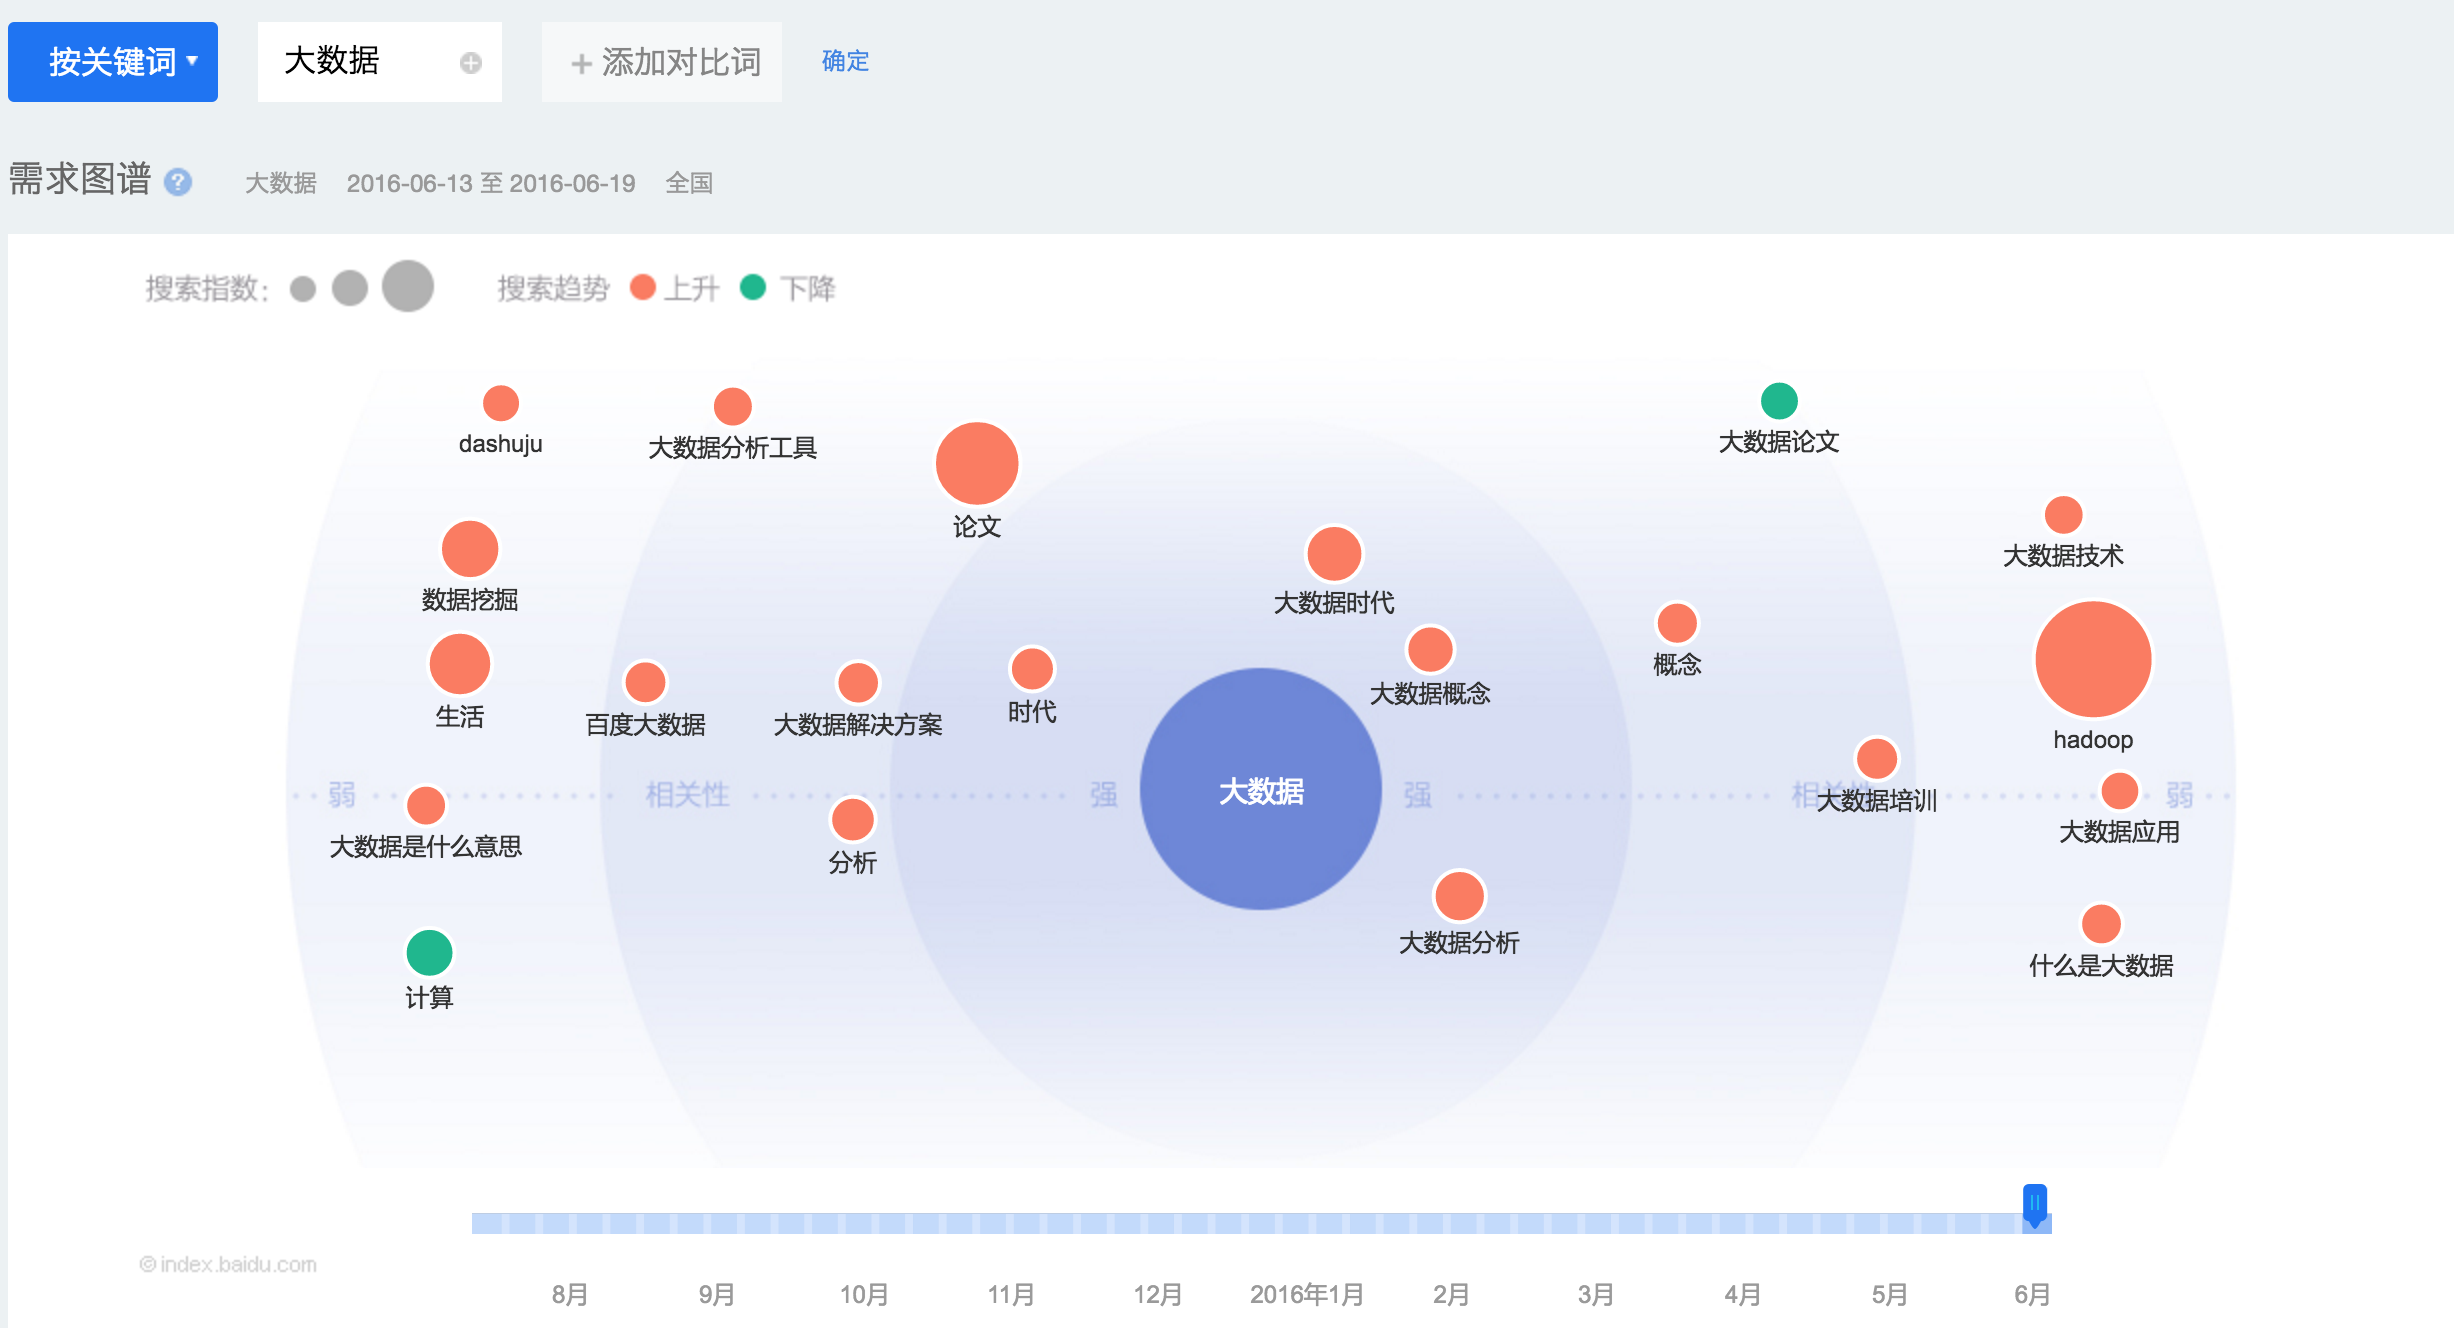Select the 大数据分析 bubble

click(1459, 895)
